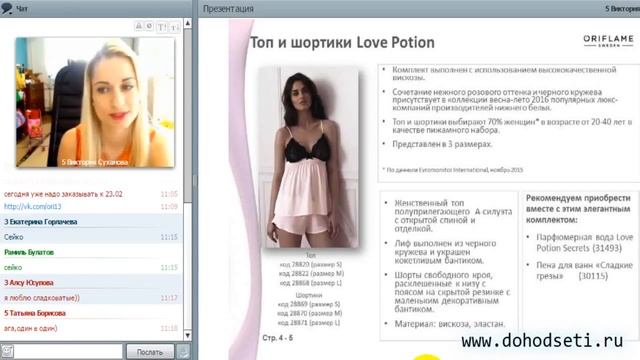The image size is (640, 360).
Task: Click chat scrollbar down arrow
Action: tap(188, 336)
